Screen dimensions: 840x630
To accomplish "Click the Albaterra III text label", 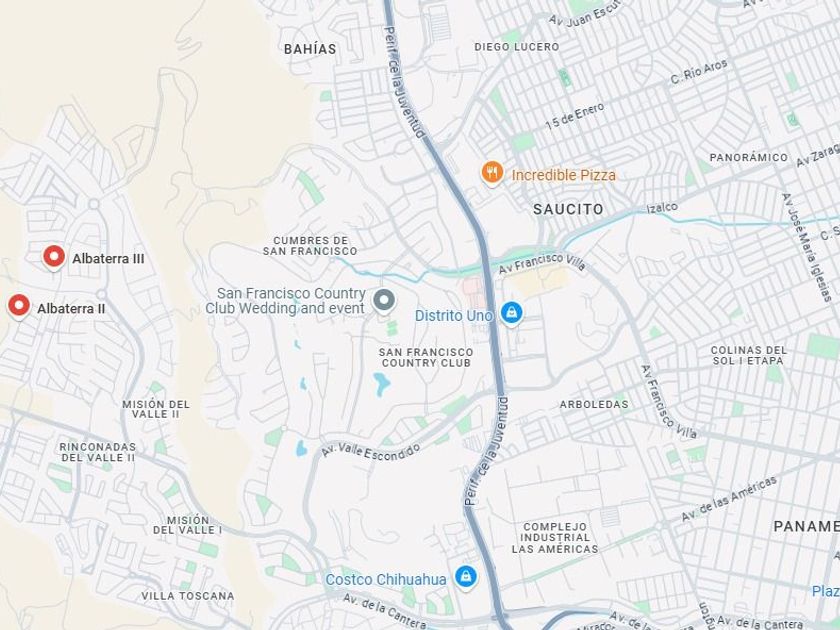I will pyautogui.click(x=108, y=259).
